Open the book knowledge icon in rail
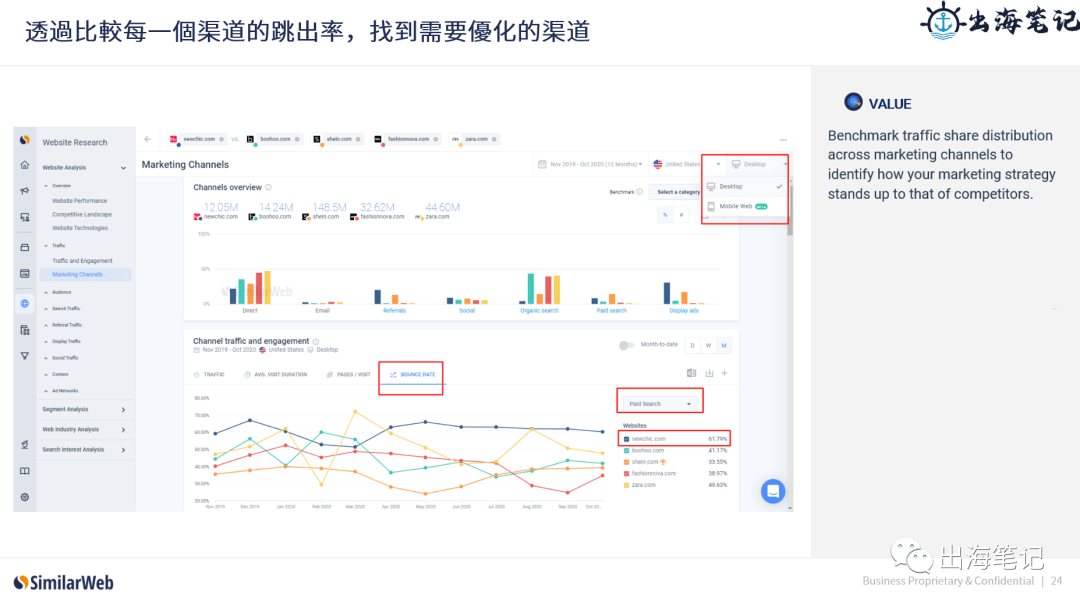This screenshot has width=1080, height=605. pyautogui.click(x=25, y=471)
